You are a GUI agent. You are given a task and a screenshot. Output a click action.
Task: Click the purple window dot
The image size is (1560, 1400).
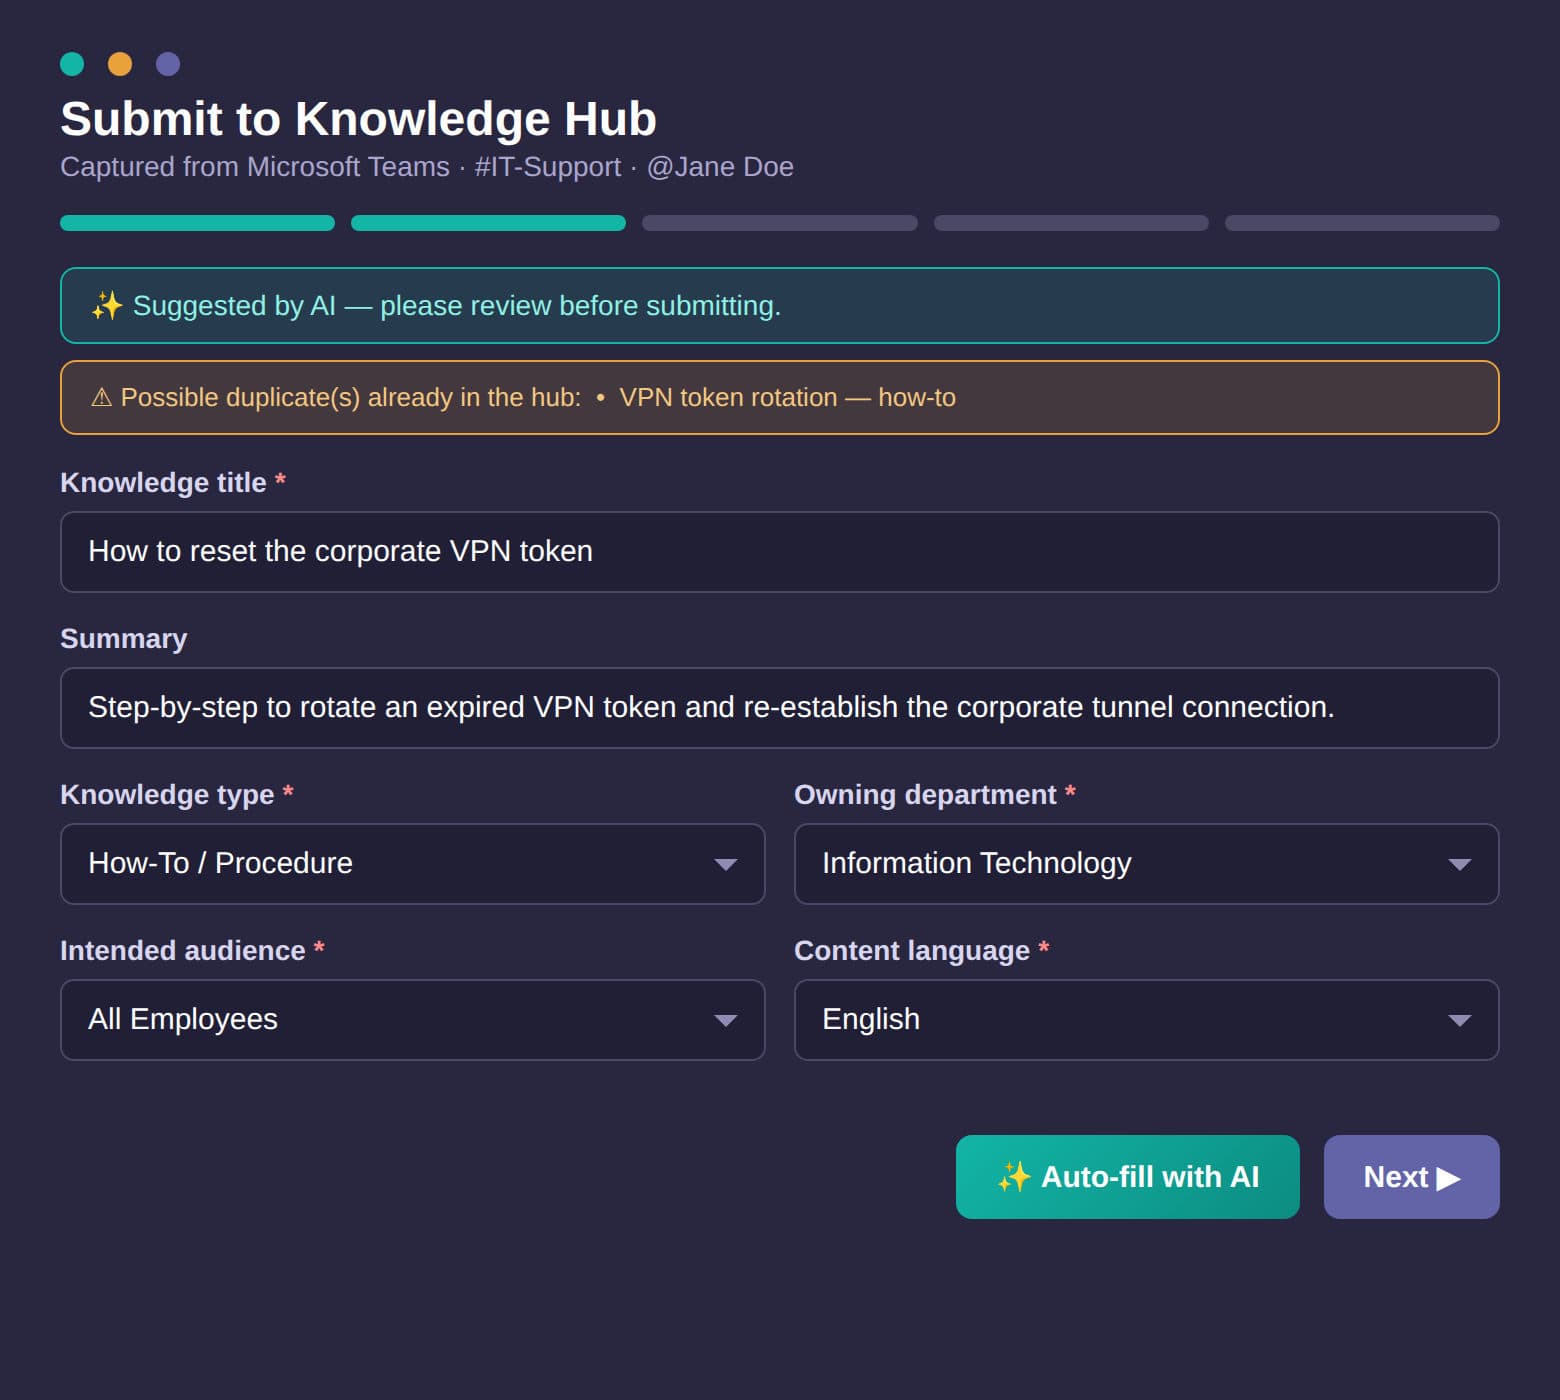[x=168, y=64]
